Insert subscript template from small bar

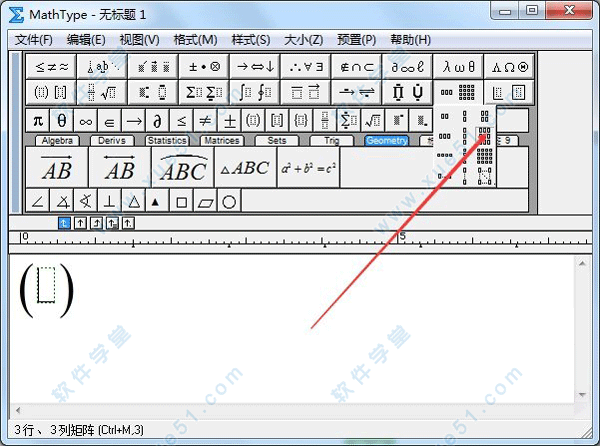point(420,121)
